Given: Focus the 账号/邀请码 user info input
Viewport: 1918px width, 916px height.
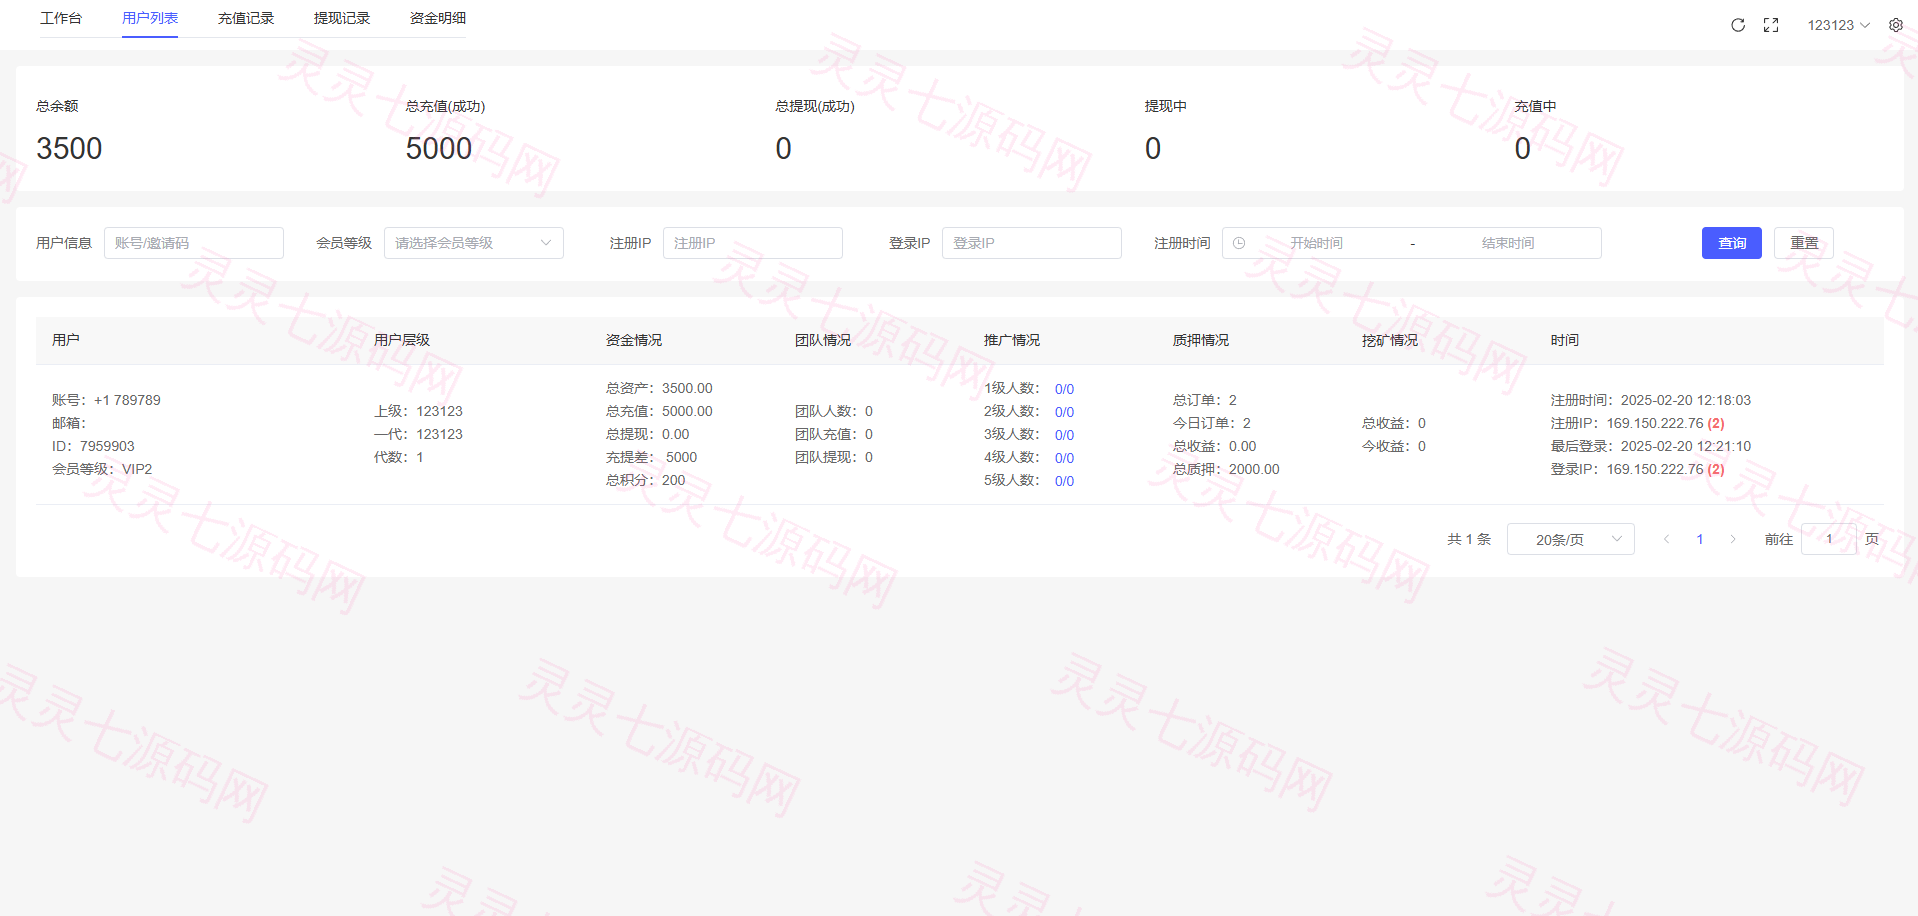Looking at the screenshot, I should tap(194, 243).
